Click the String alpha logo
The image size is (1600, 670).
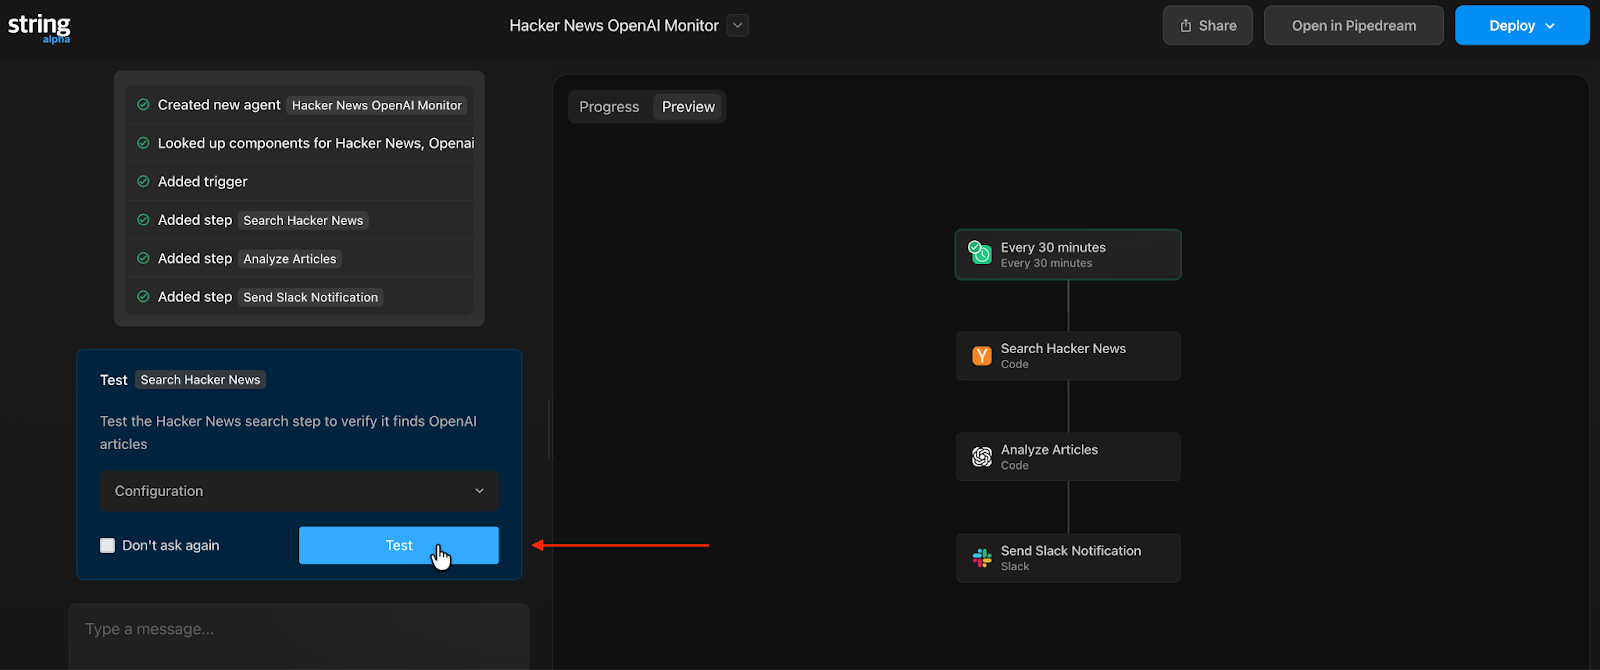(x=39, y=27)
